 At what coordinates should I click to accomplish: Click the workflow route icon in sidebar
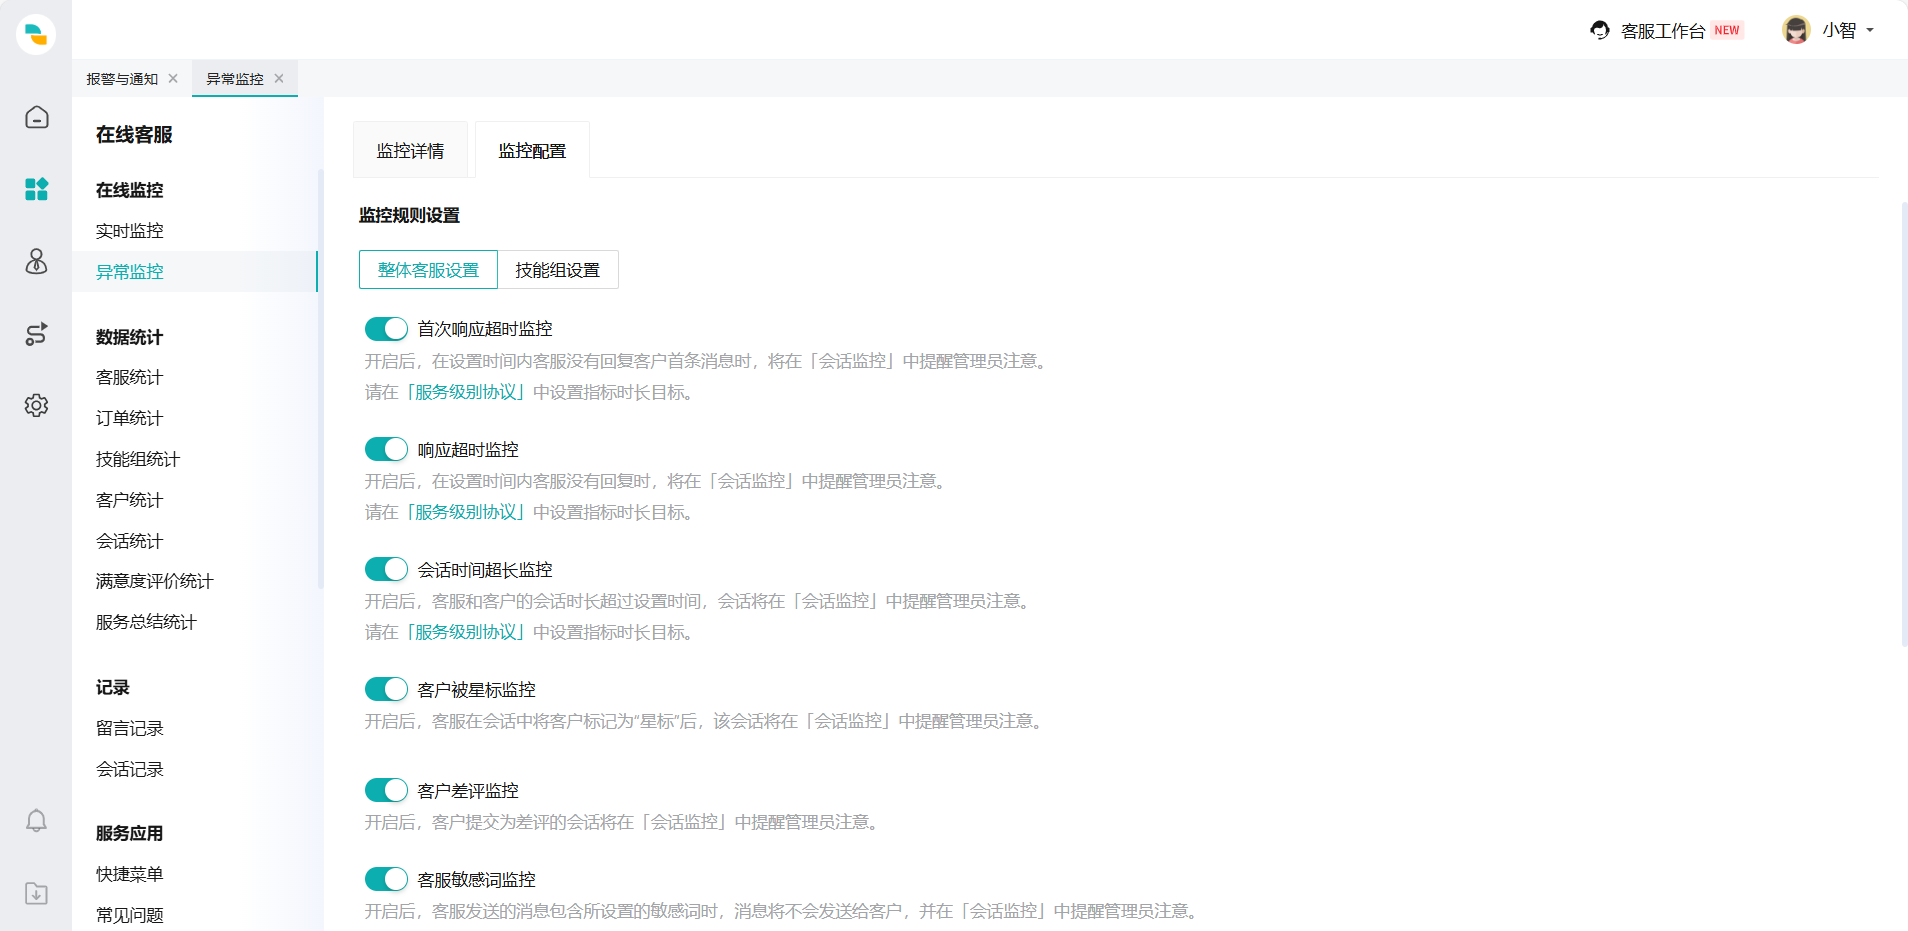coord(36,334)
